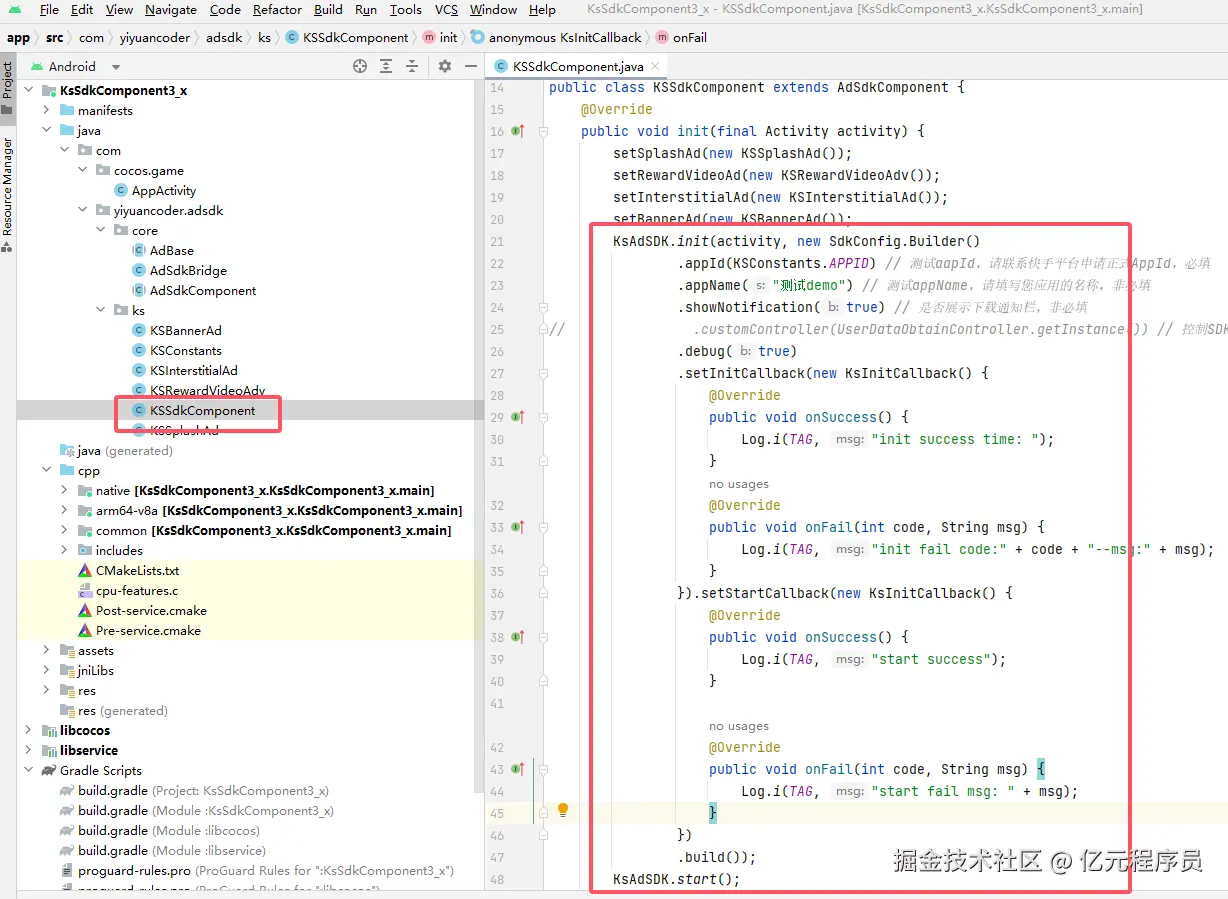Open CMakeLists.txt from the project tree
Viewport: 1228px width, 899px height.
click(137, 571)
